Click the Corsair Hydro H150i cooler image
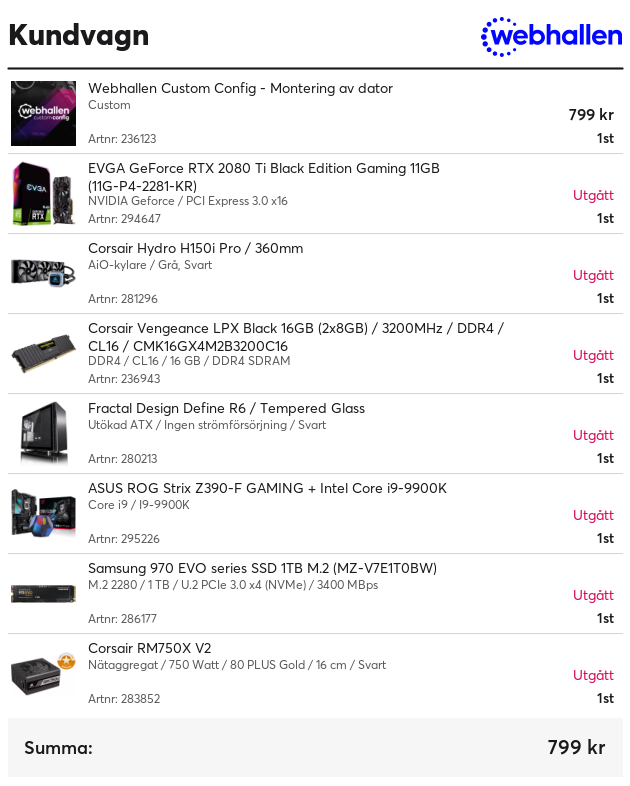 [x=44, y=273]
